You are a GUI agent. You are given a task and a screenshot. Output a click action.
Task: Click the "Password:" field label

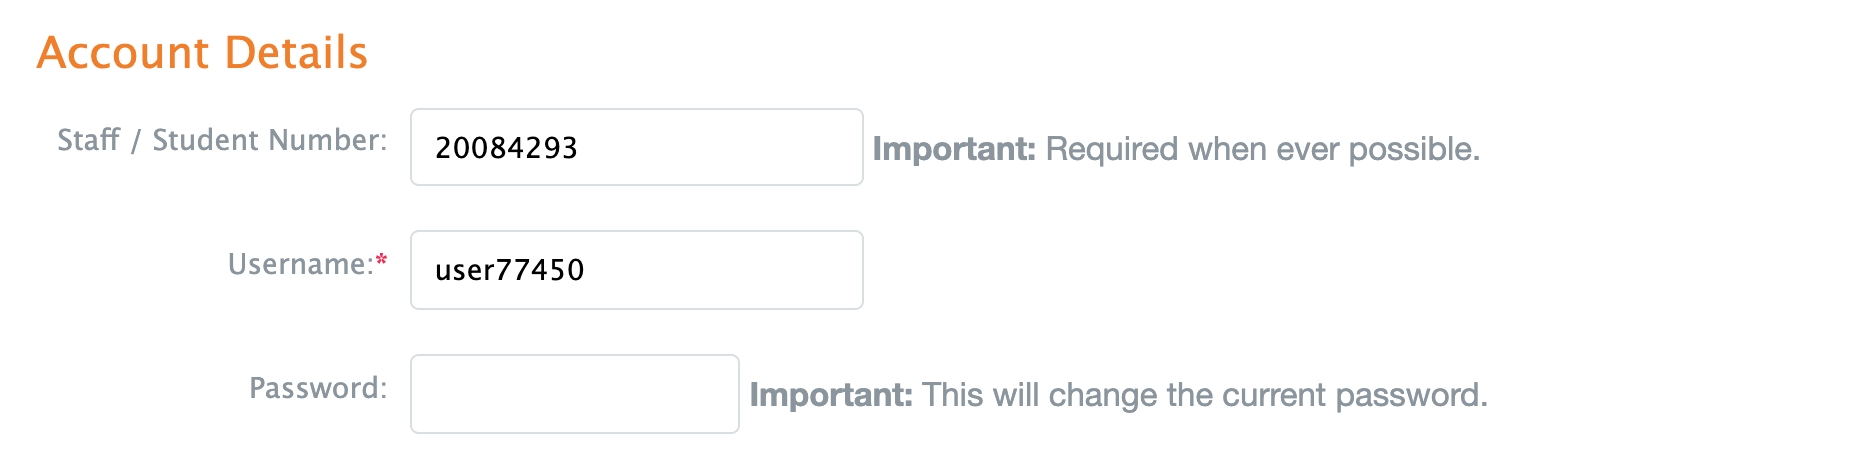point(317,388)
